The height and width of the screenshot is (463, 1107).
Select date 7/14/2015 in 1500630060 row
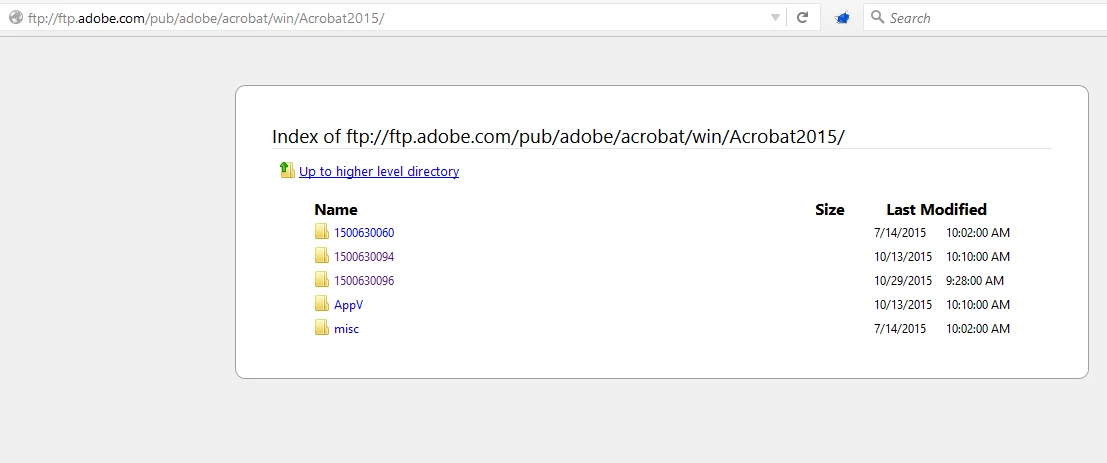(x=899, y=233)
